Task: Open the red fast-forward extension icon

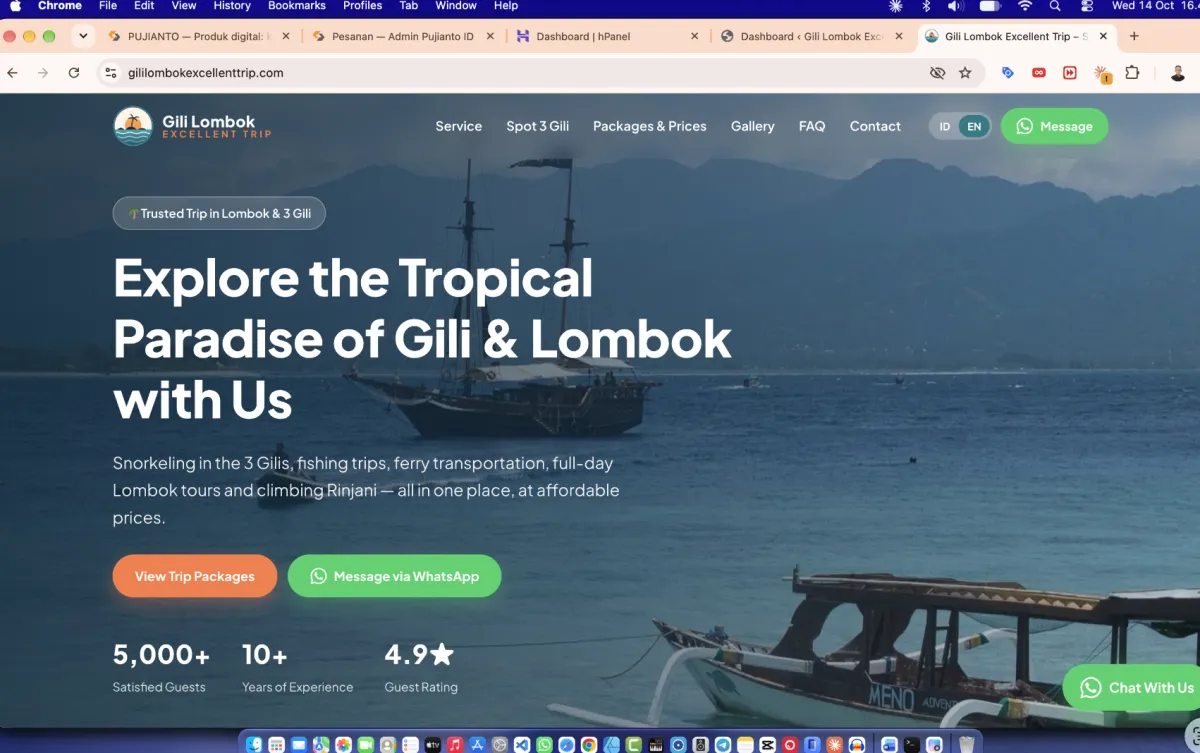Action: click(1070, 73)
